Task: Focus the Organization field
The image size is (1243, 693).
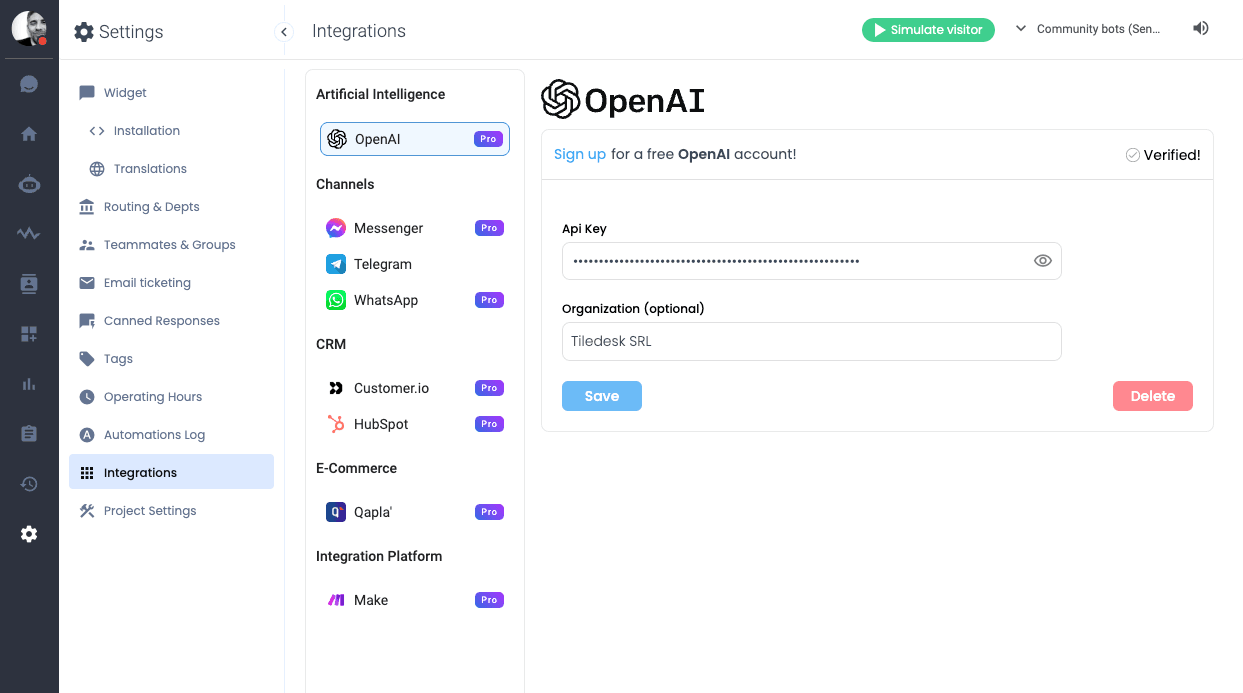Action: tap(811, 341)
